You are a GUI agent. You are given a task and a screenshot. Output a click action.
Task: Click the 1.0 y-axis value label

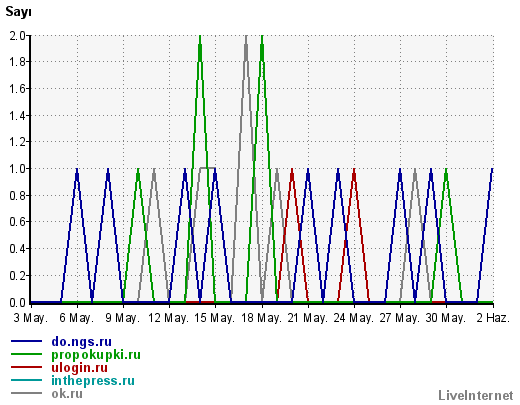click(x=18, y=169)
